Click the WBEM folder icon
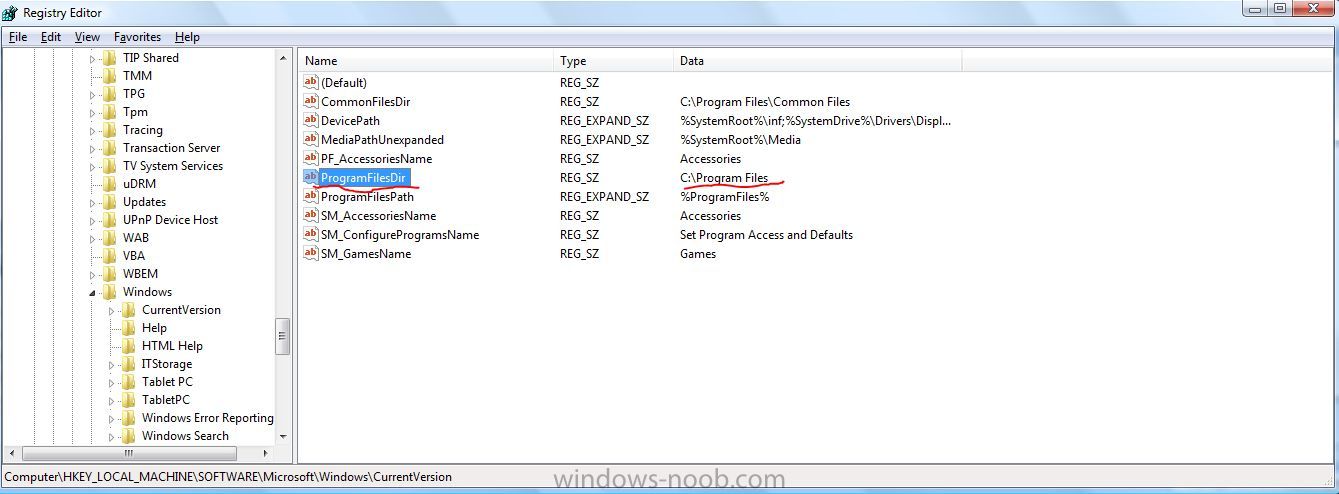Screen dimensions: 1339x494 (x=110, y=274)
